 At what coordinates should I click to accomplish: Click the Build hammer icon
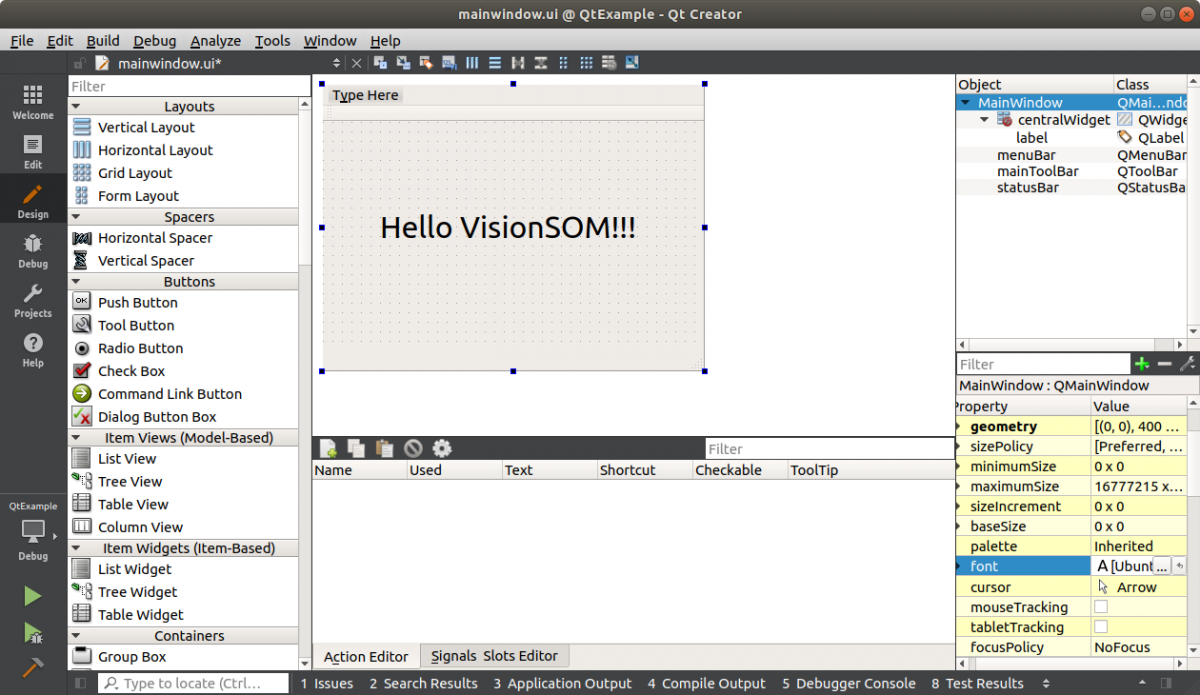(x=33, y=668)
